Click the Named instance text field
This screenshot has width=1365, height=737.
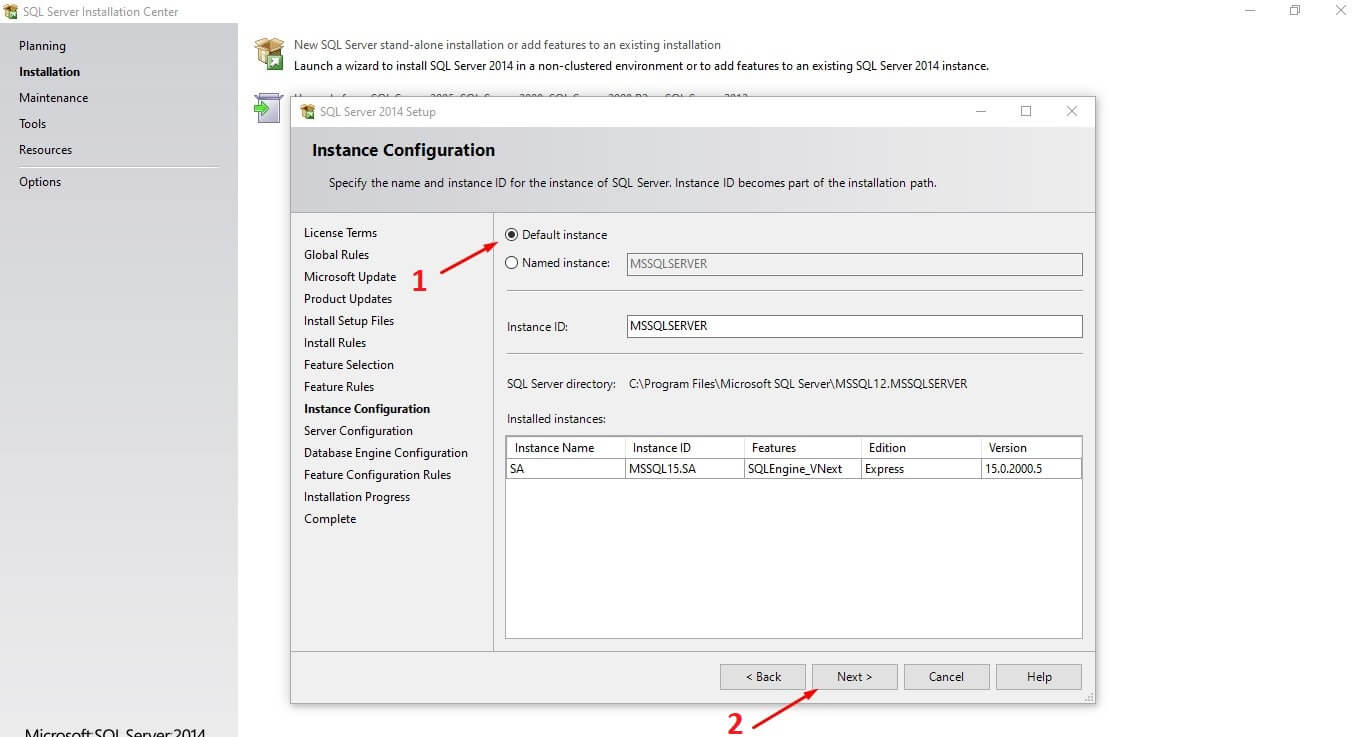pos(854,264)
